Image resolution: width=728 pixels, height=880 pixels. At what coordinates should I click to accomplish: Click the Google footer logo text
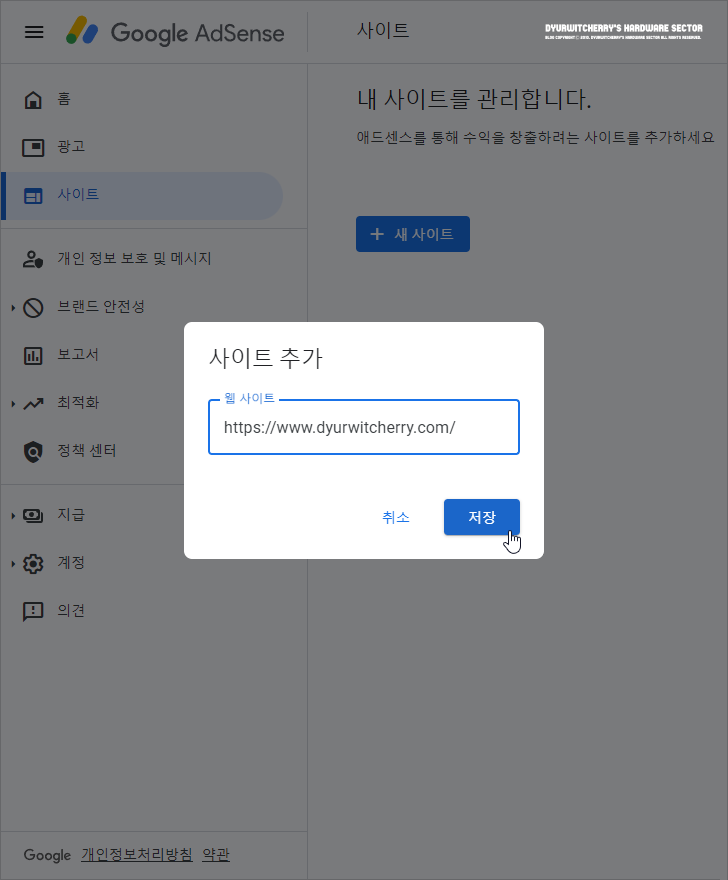pos(47,855)
